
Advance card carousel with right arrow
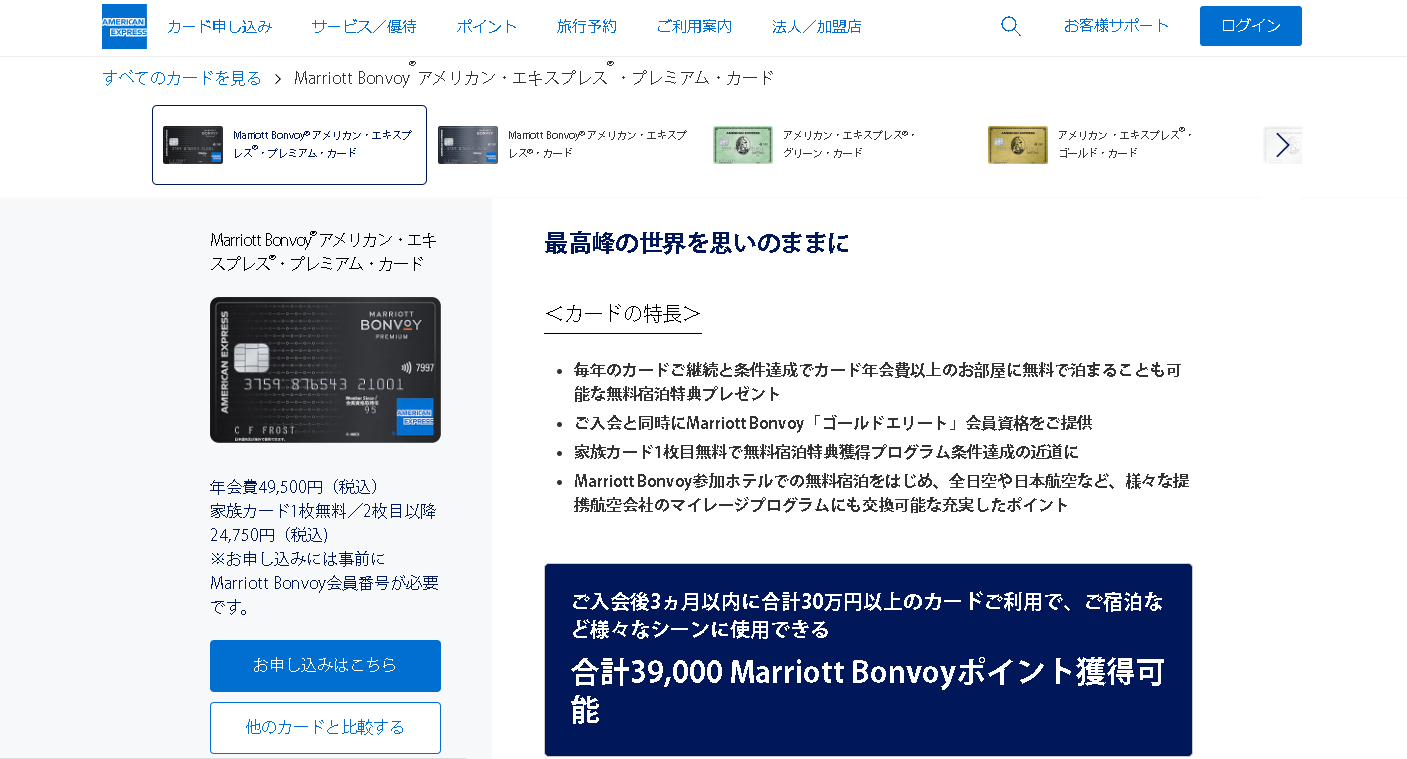tap(1283, 145)
